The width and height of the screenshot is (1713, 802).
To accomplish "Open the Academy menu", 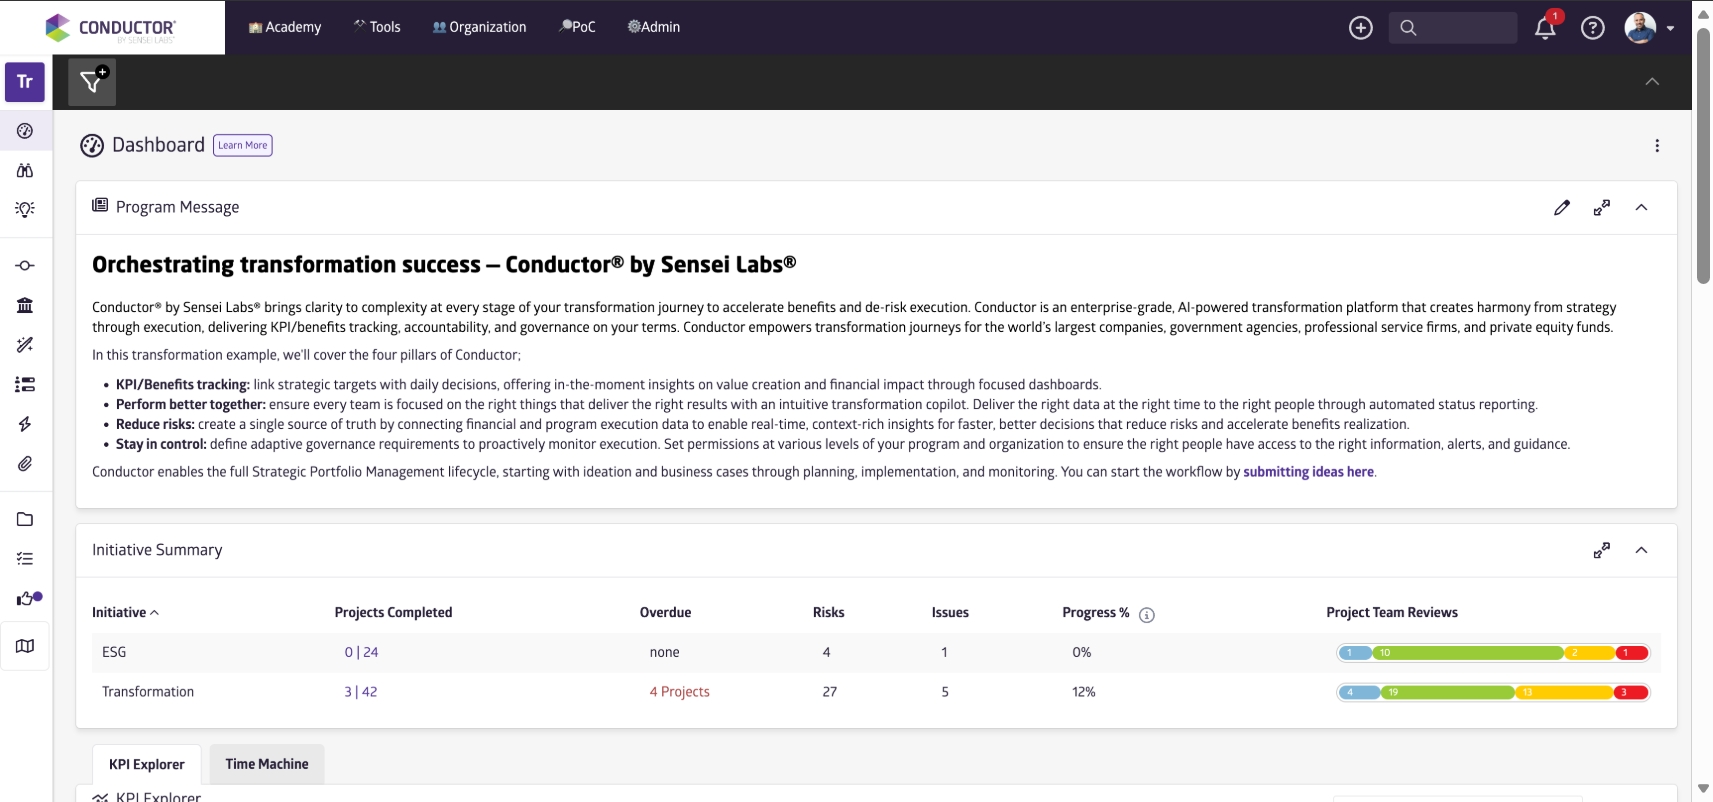I will 285,27.
